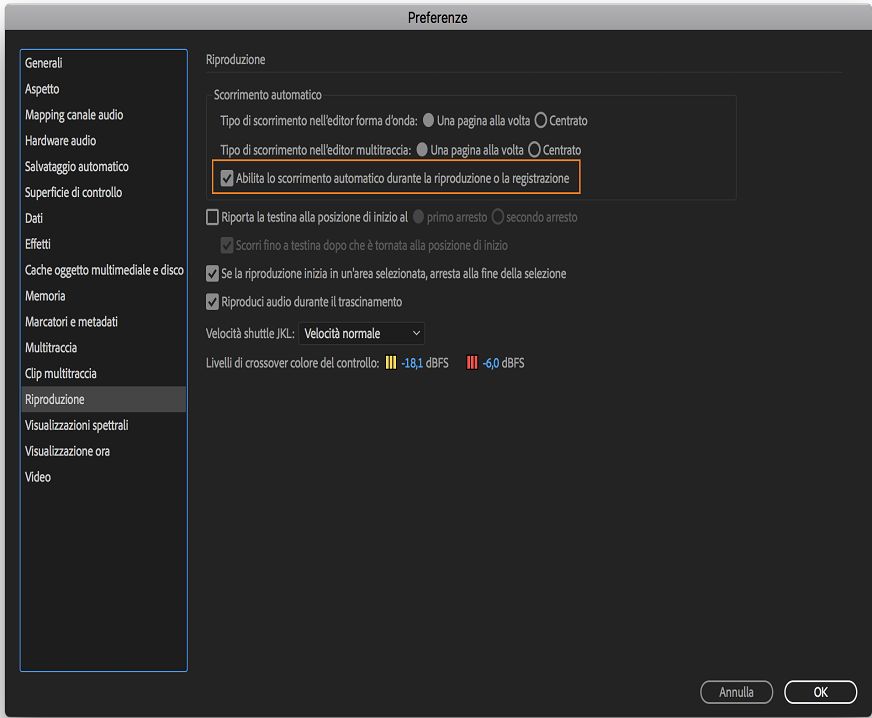Image resolution: width=872 pixels, height=718 pixels.
Task: Disable automatic scrolling during playback checkbox
Action: click(x=228, y=179)
